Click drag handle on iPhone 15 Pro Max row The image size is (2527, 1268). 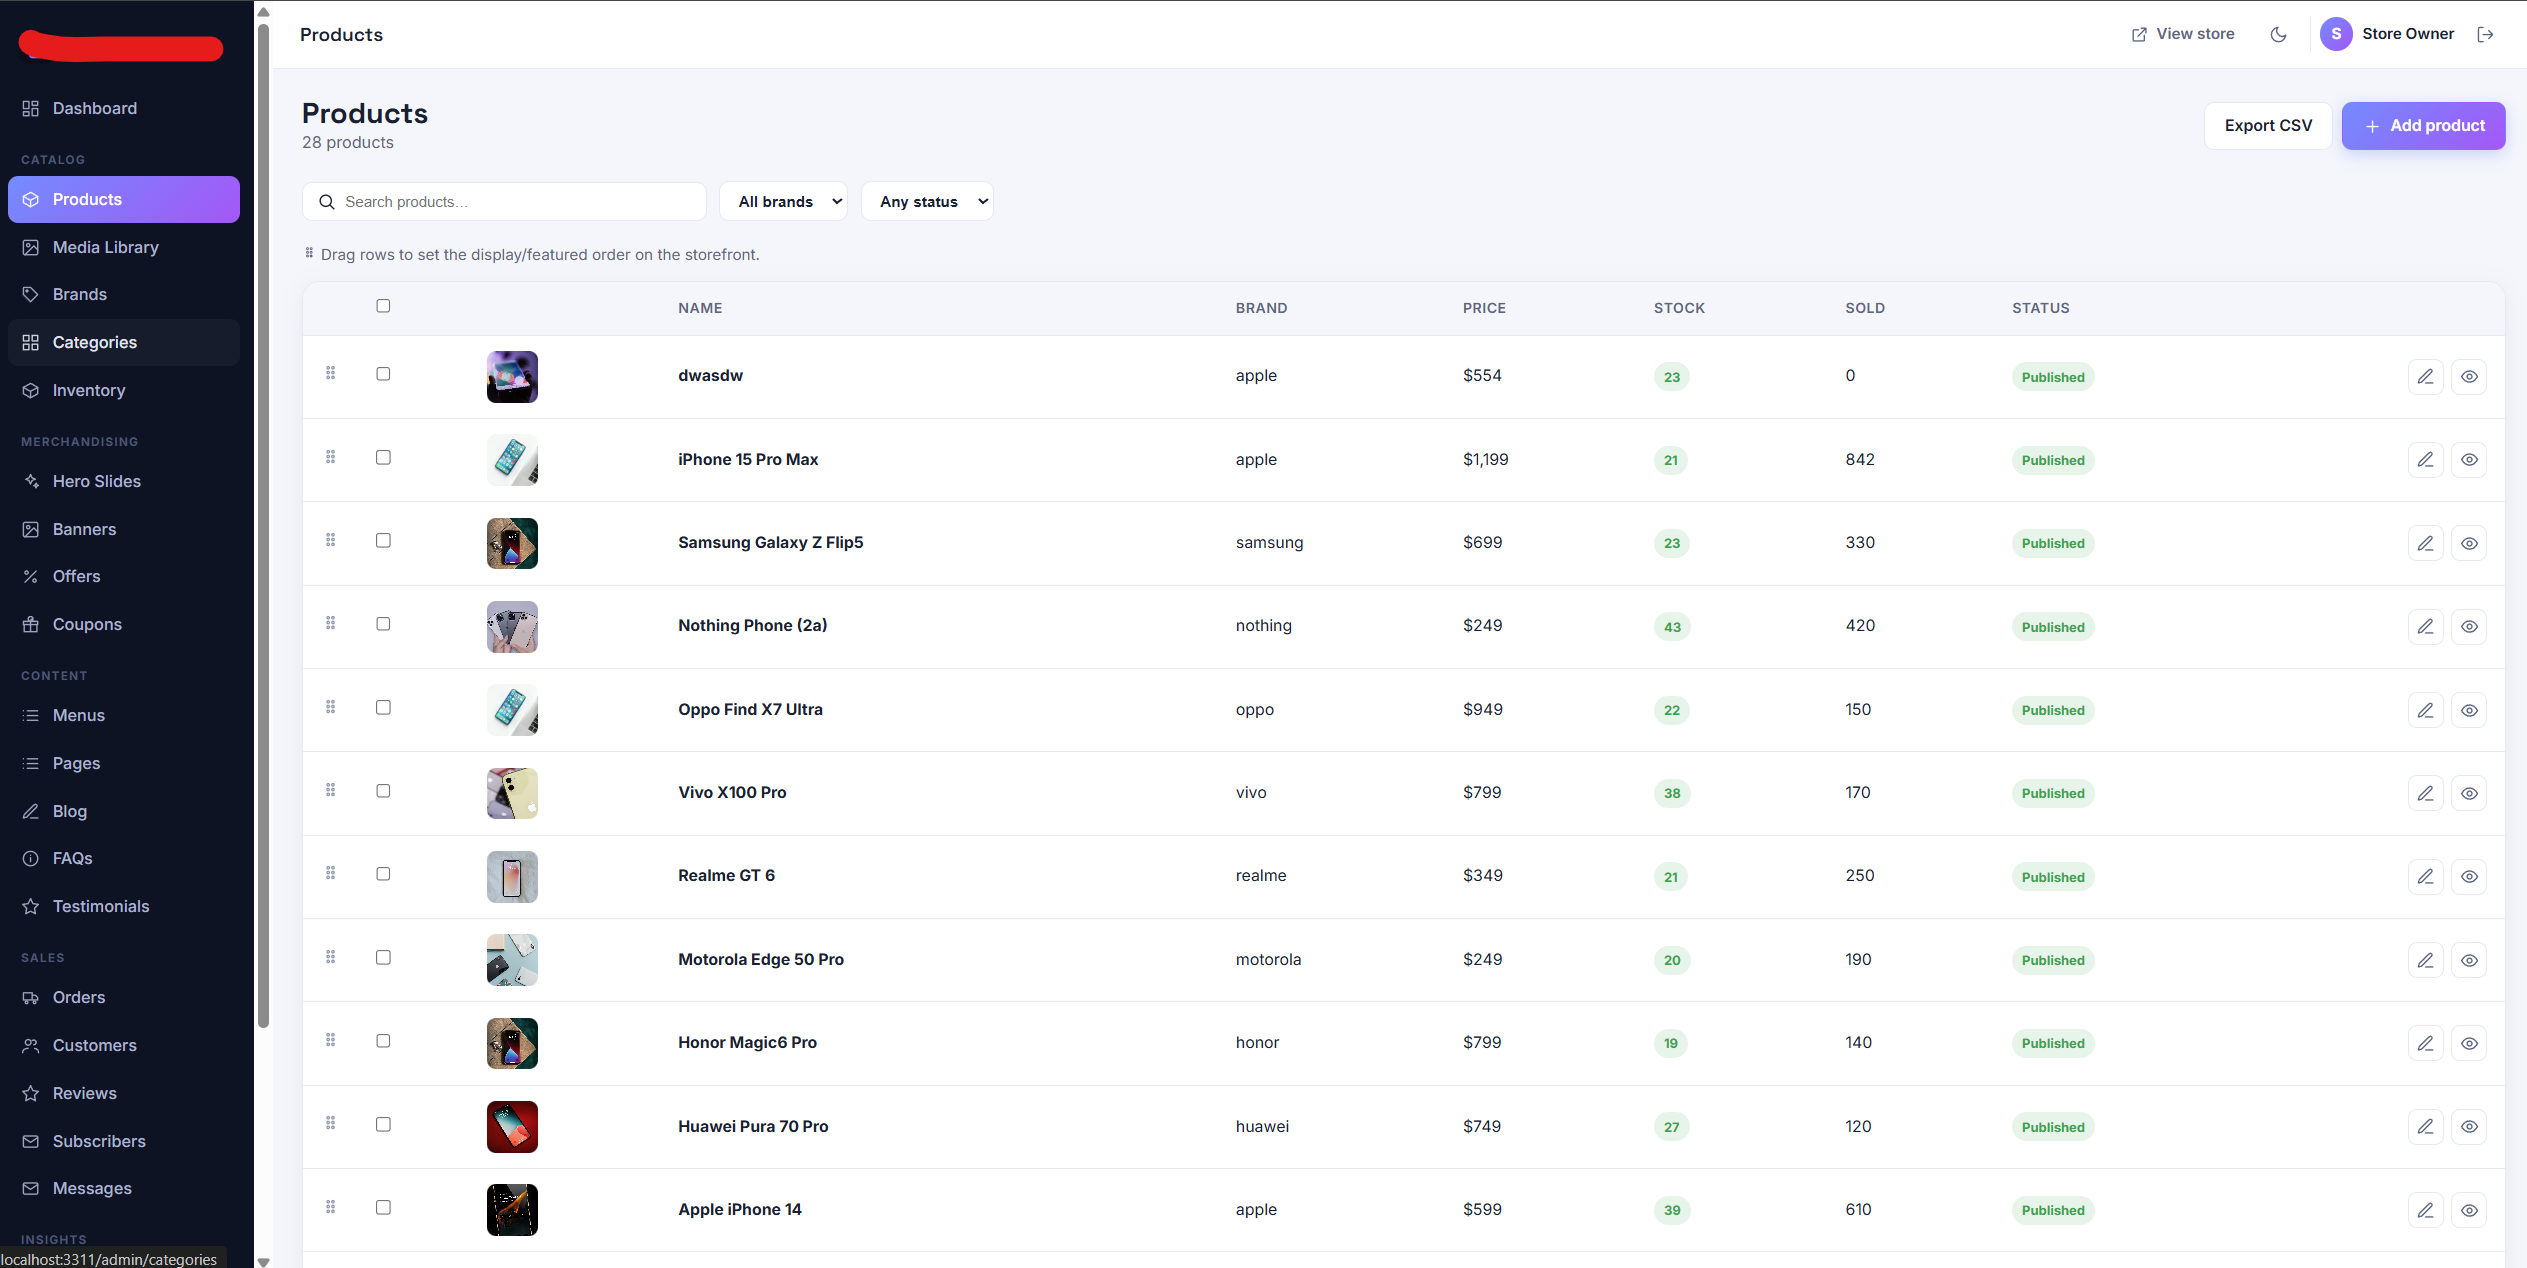(x=330, y=457)
